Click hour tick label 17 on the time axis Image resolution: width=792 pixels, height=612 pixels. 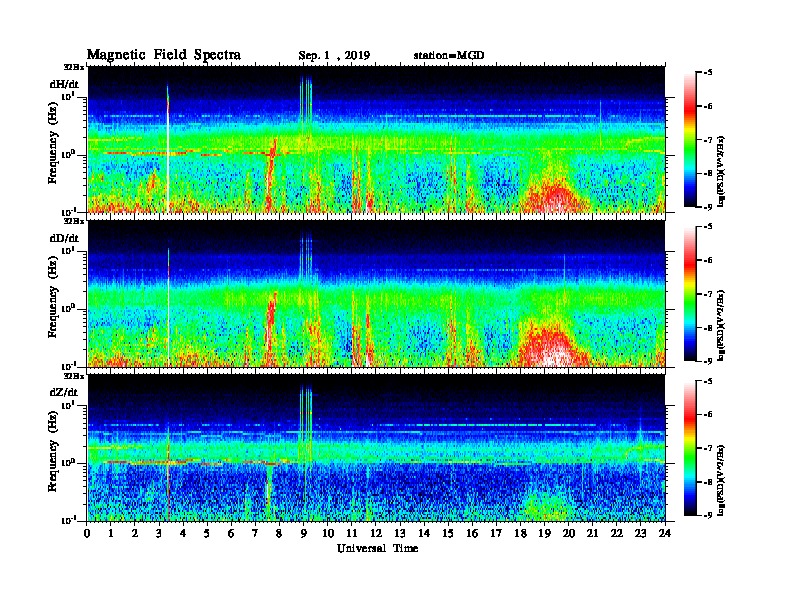tap(497, 533)
